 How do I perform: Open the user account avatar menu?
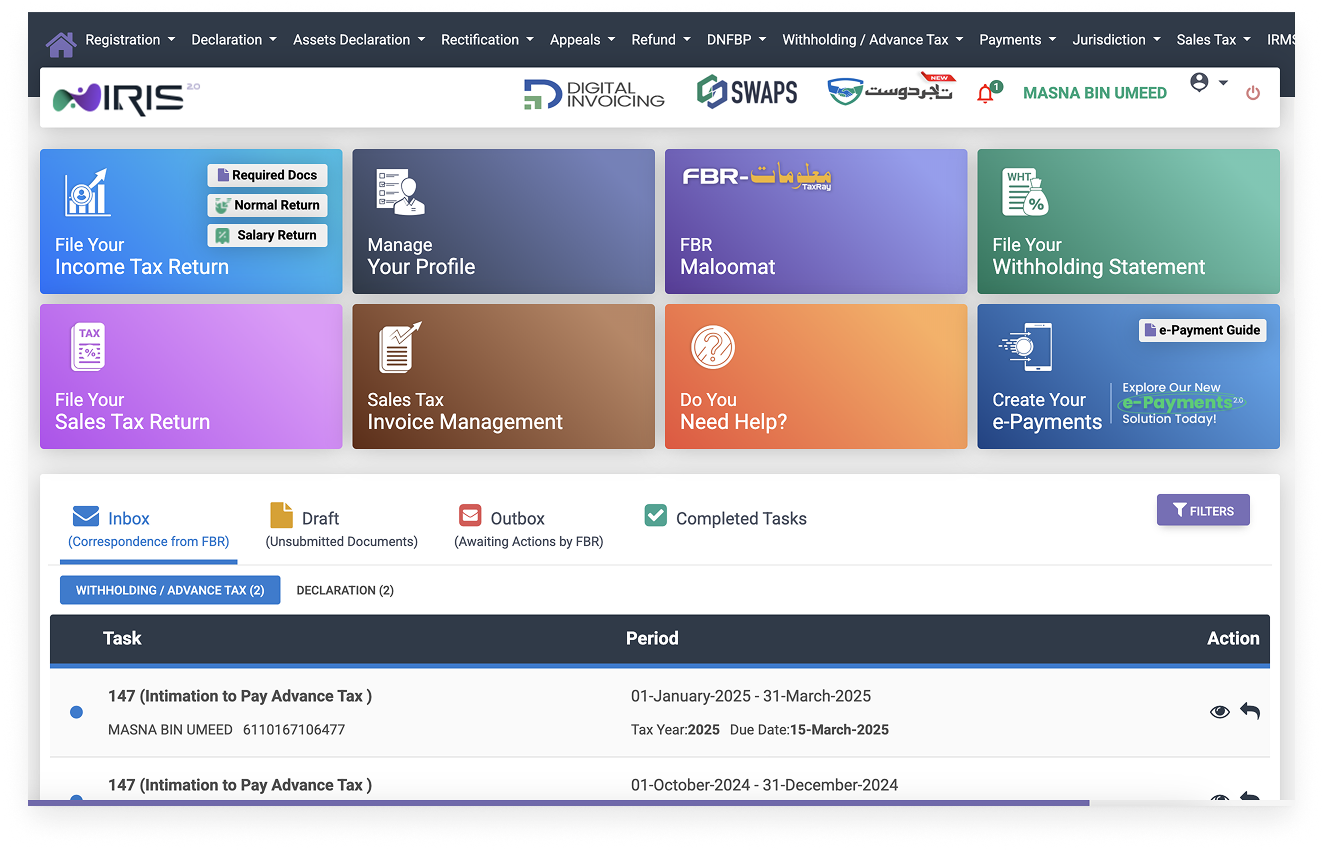coord(1208,83)
